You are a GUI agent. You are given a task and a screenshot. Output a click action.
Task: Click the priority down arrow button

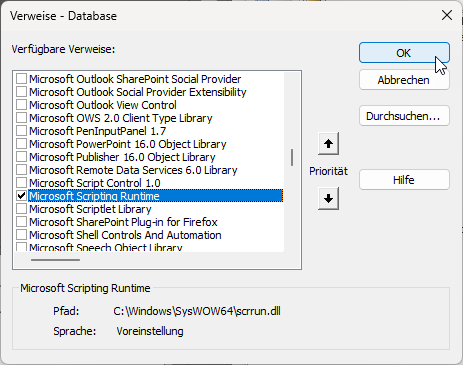pyautogui.click(x=328, y=198)
